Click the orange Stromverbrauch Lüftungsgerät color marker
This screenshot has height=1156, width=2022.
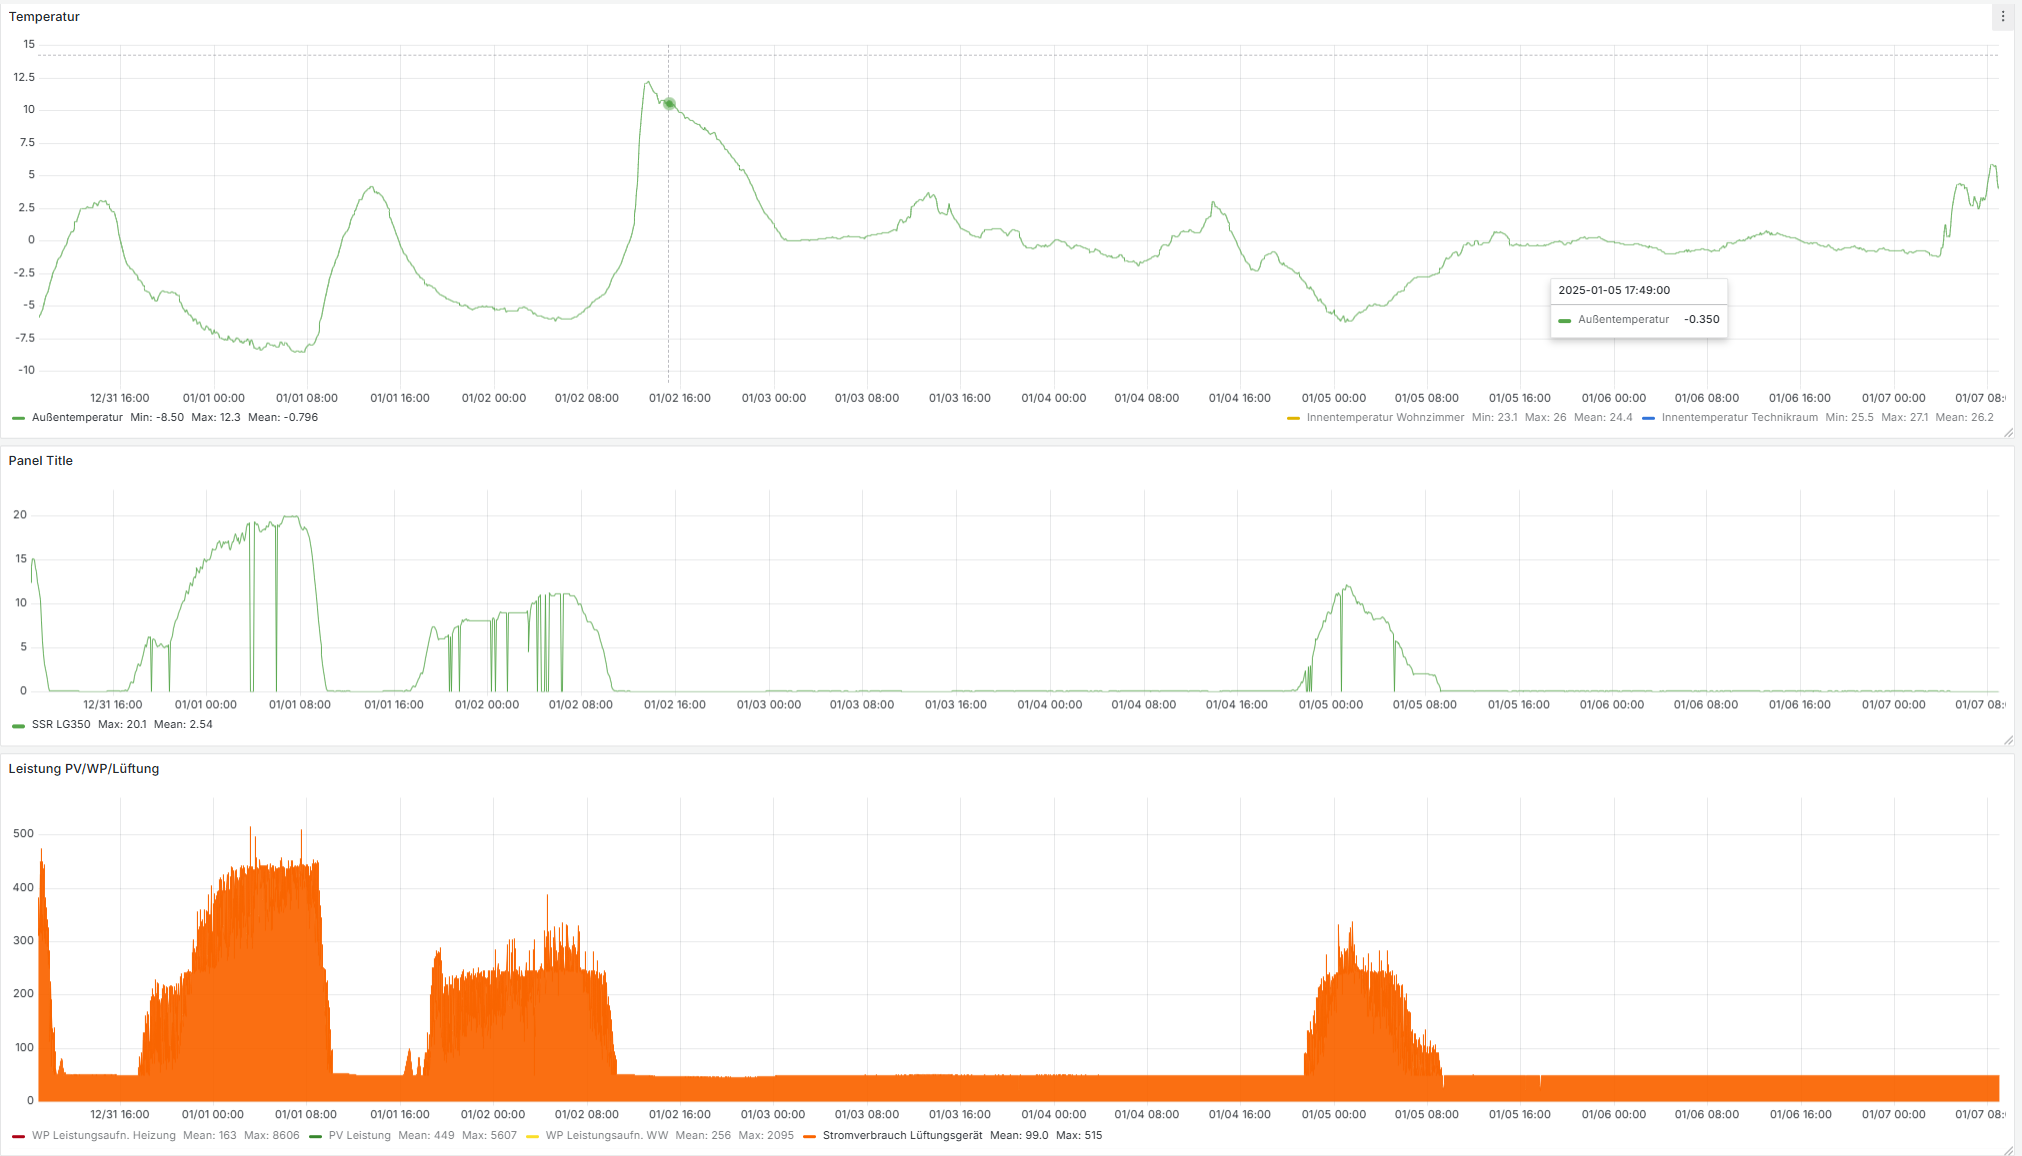[x=809, y=1136]
